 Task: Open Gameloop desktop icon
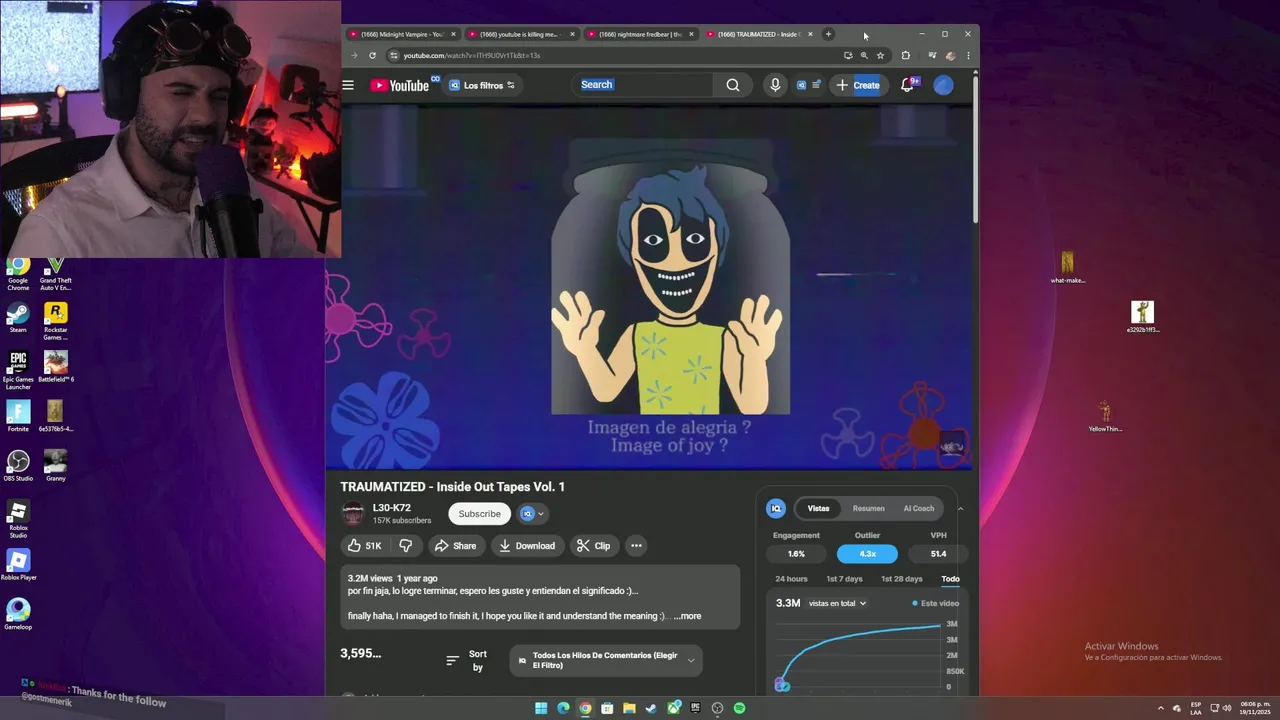click(18, 614)
